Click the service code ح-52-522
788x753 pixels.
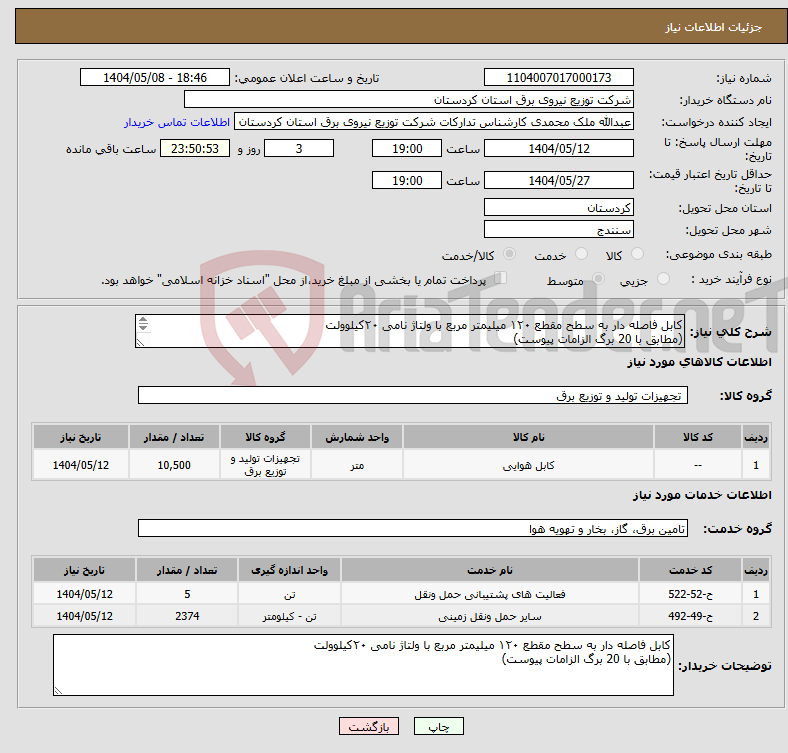691,594
